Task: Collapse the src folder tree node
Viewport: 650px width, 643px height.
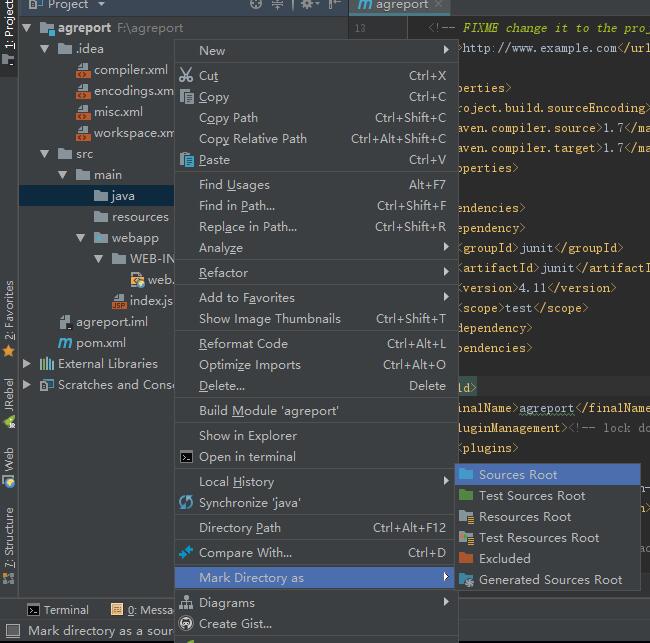Action: click(x=45, y=153)
